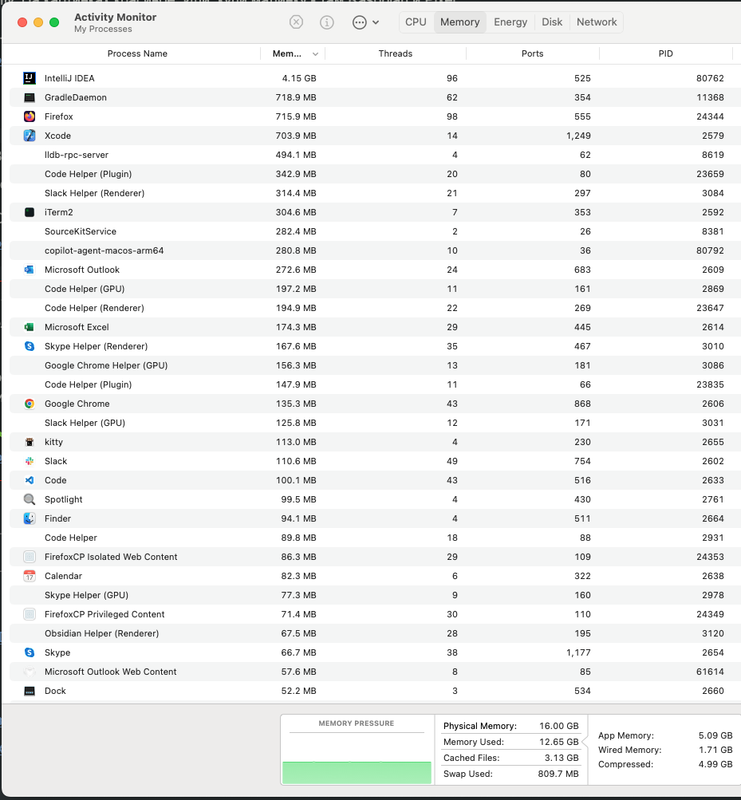Open the Network tab

(597, 22)
